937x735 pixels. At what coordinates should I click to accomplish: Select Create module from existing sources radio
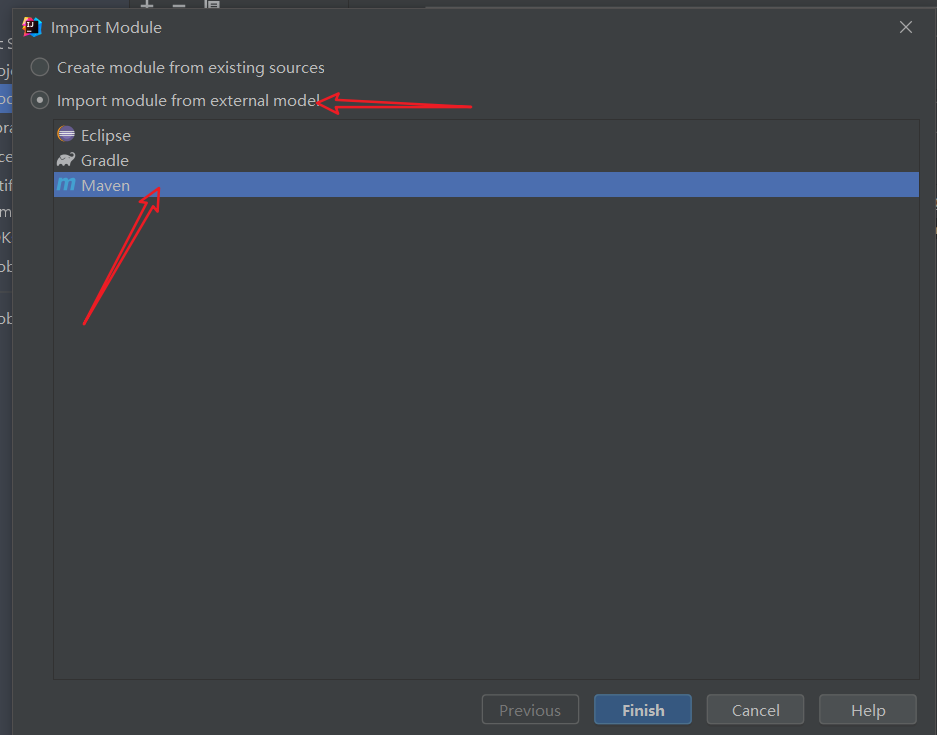40,67
